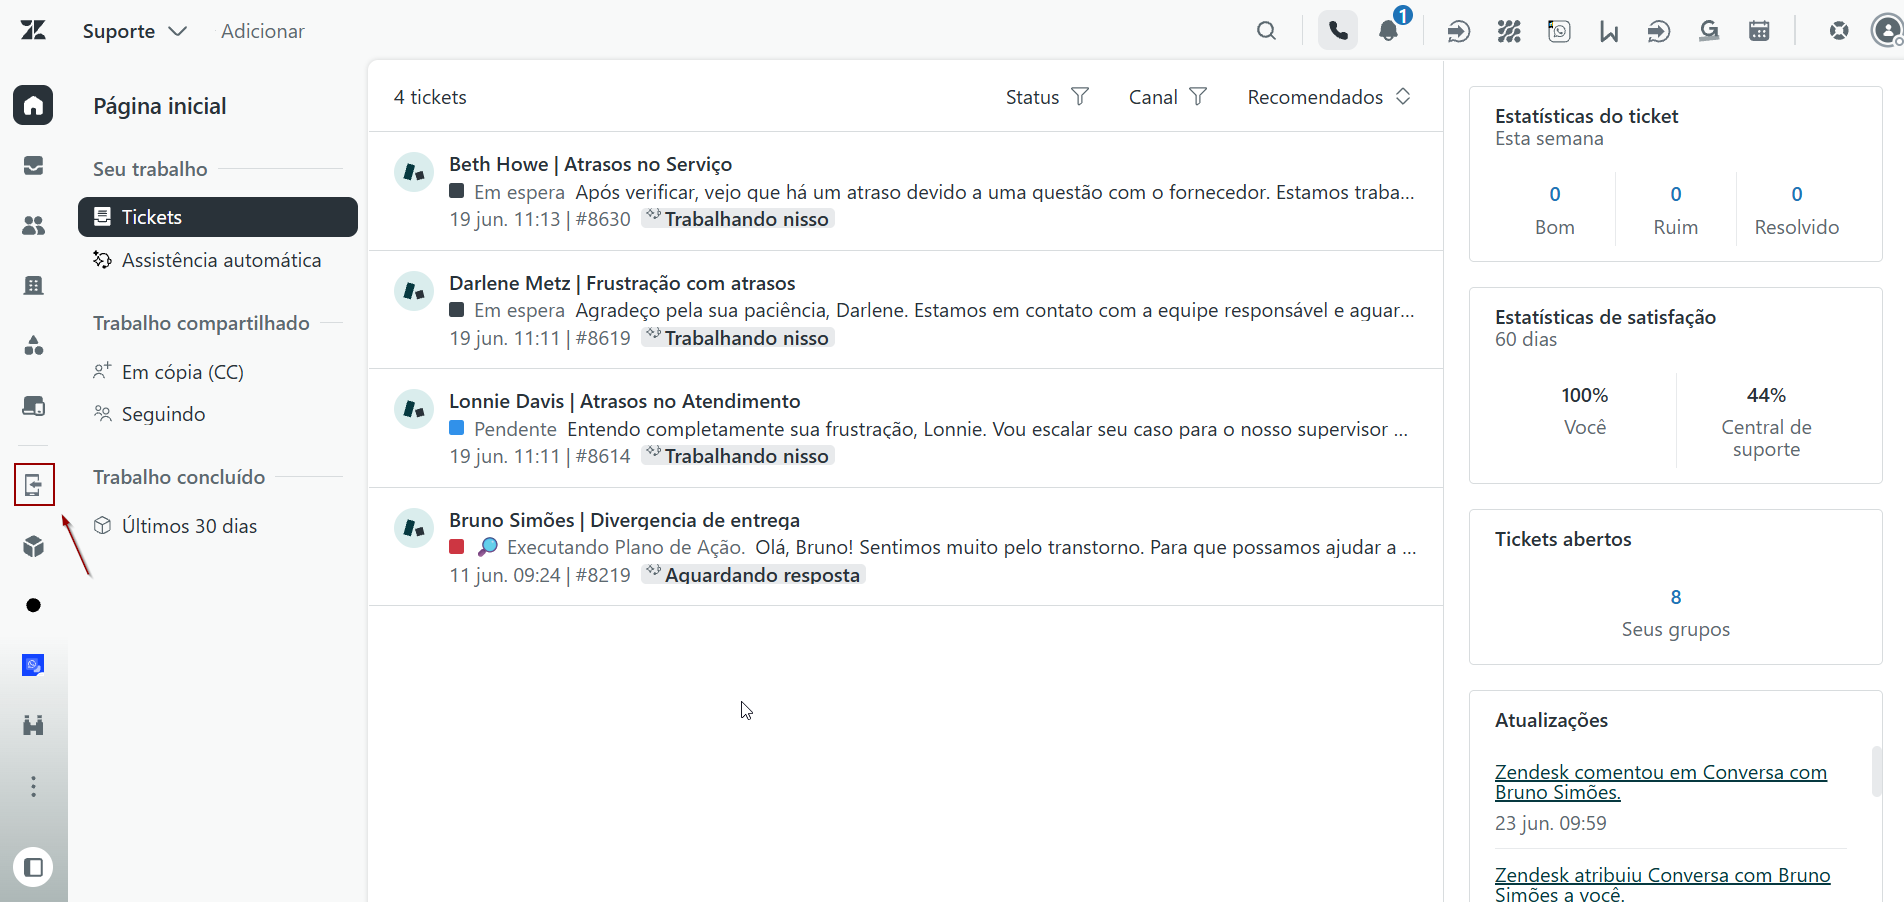Click the 8 open tickets count

[1676, 597]
